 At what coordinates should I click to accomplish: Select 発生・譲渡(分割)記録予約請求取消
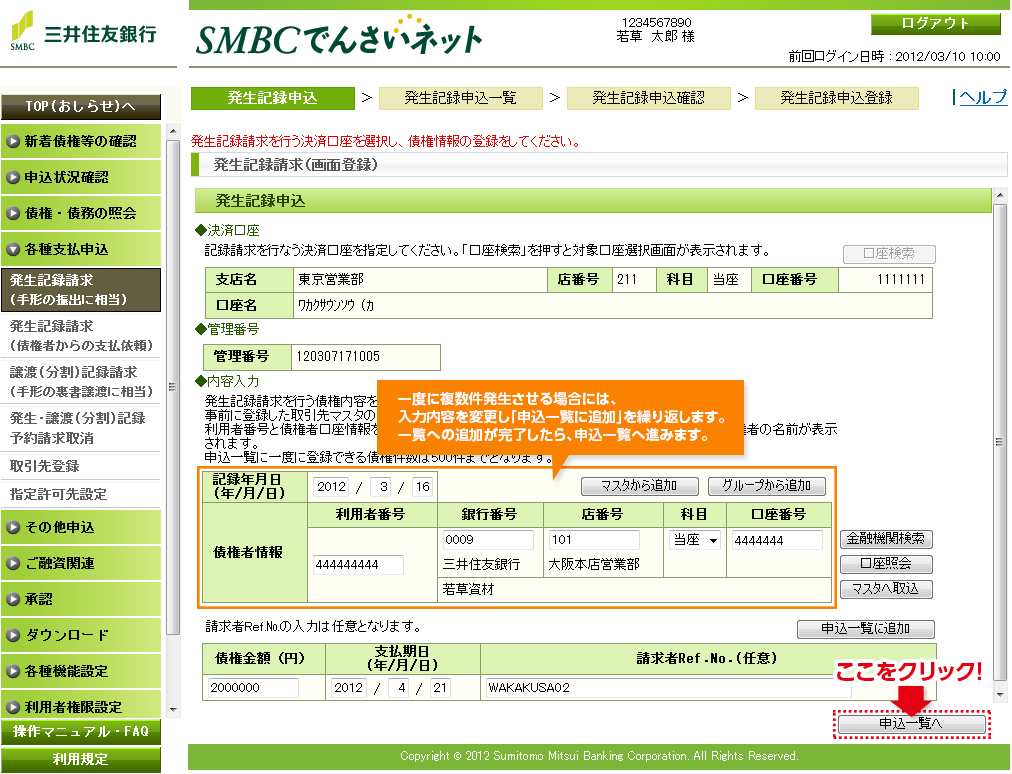tap(81, 428)
